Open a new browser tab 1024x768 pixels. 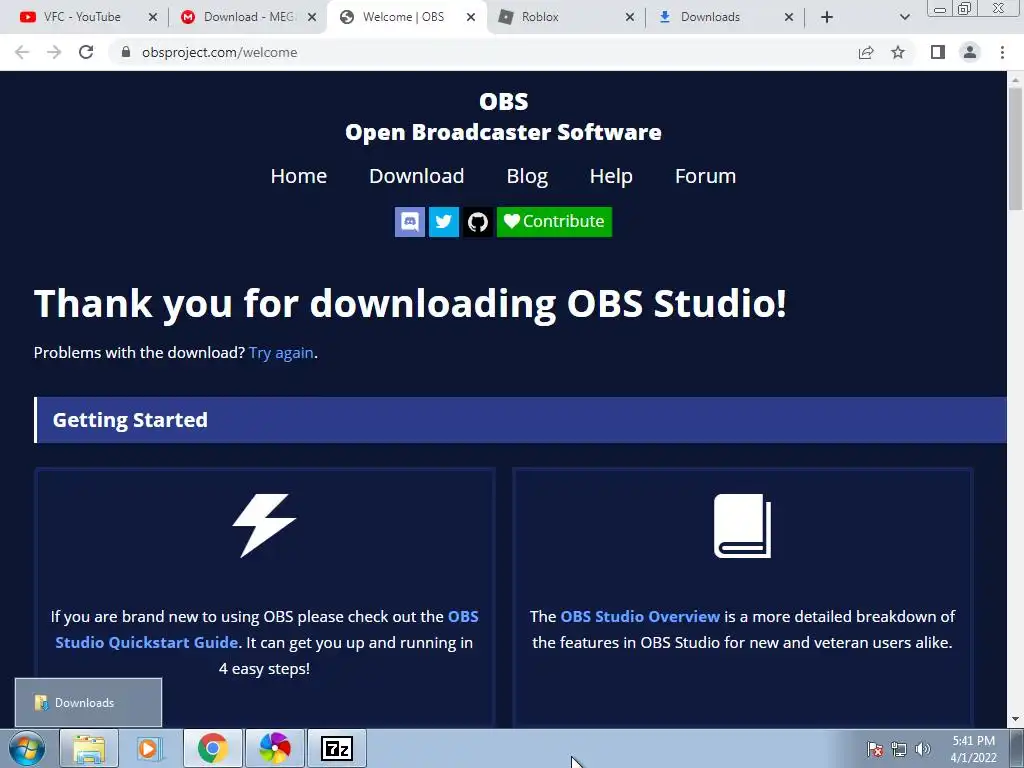tap(827, 17)
